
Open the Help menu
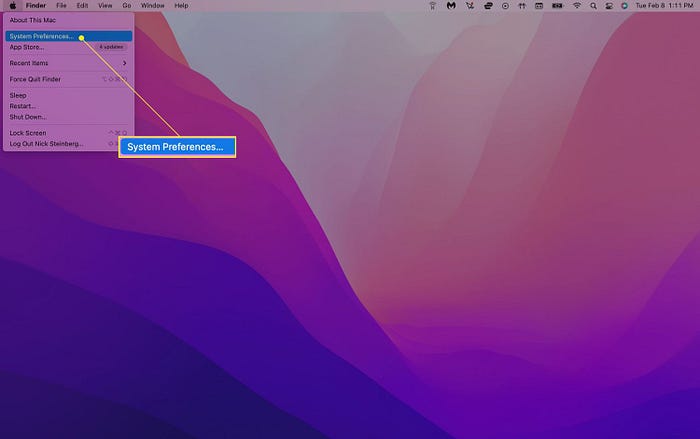coord(181,6)
